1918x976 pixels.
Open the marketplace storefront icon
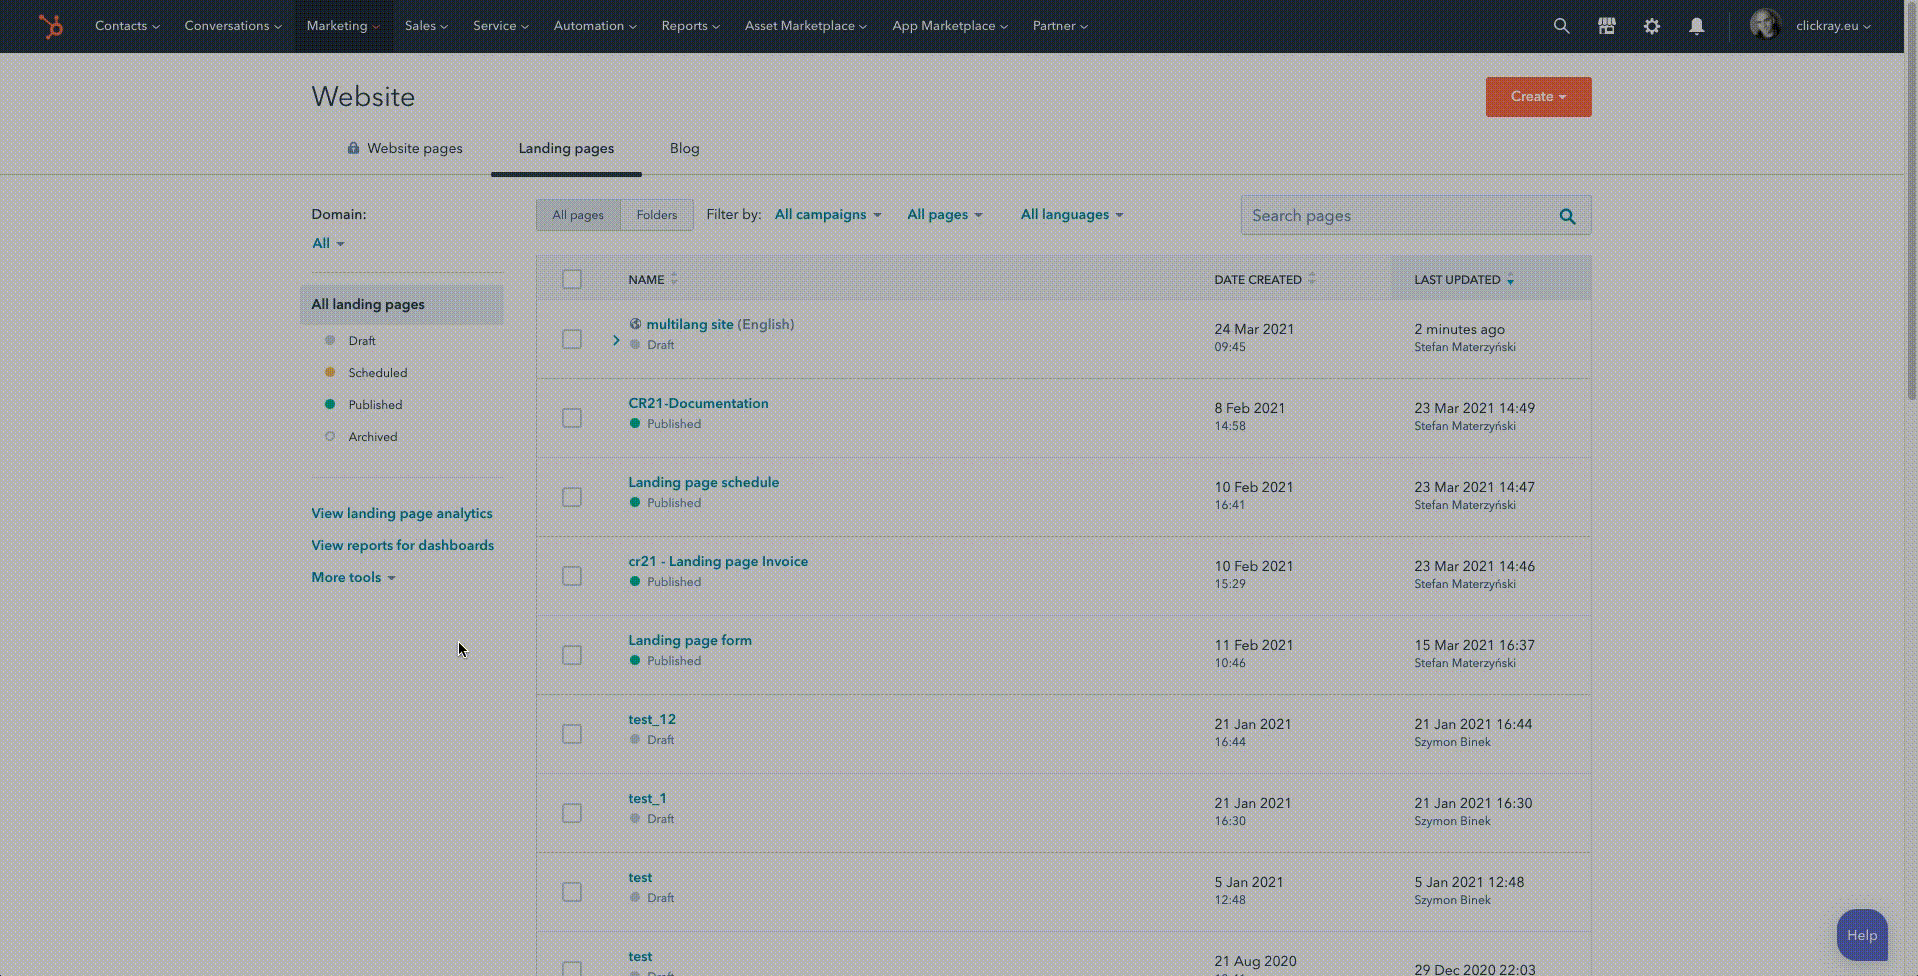click(1606, 26)
